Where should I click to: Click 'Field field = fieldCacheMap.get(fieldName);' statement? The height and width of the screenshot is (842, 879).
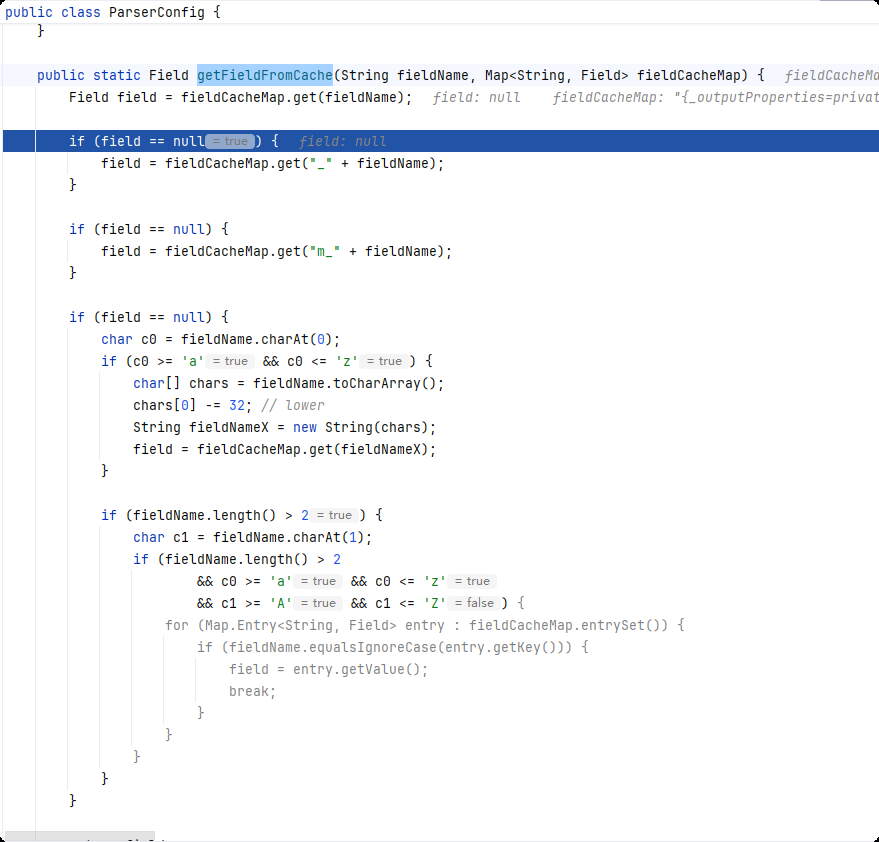click(x=240, y=97)
